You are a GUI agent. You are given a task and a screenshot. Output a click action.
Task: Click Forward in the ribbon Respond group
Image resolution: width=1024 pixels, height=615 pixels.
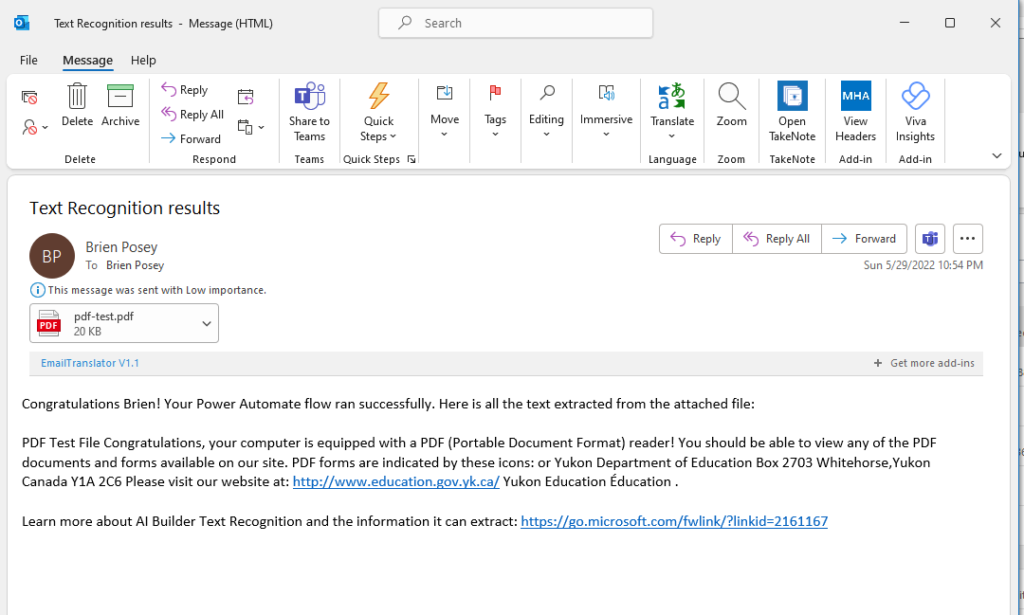[x=191, y=138]
